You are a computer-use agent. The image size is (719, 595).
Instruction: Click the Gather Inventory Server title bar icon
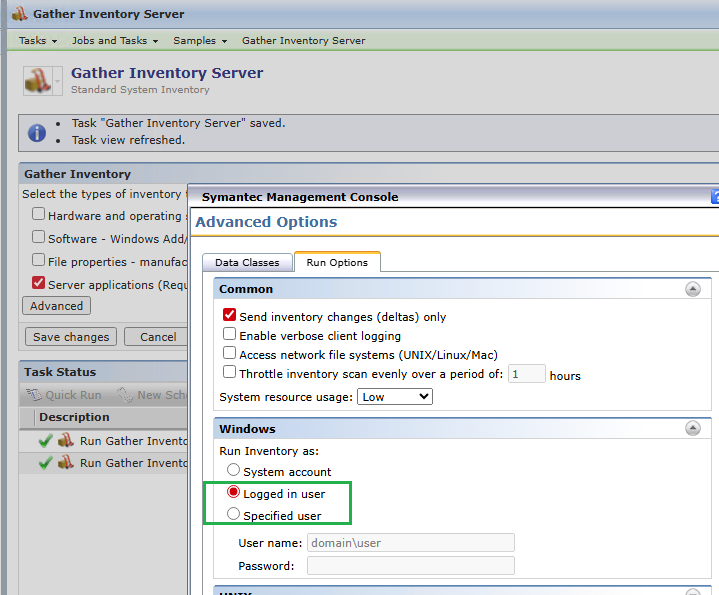point(19,13)
